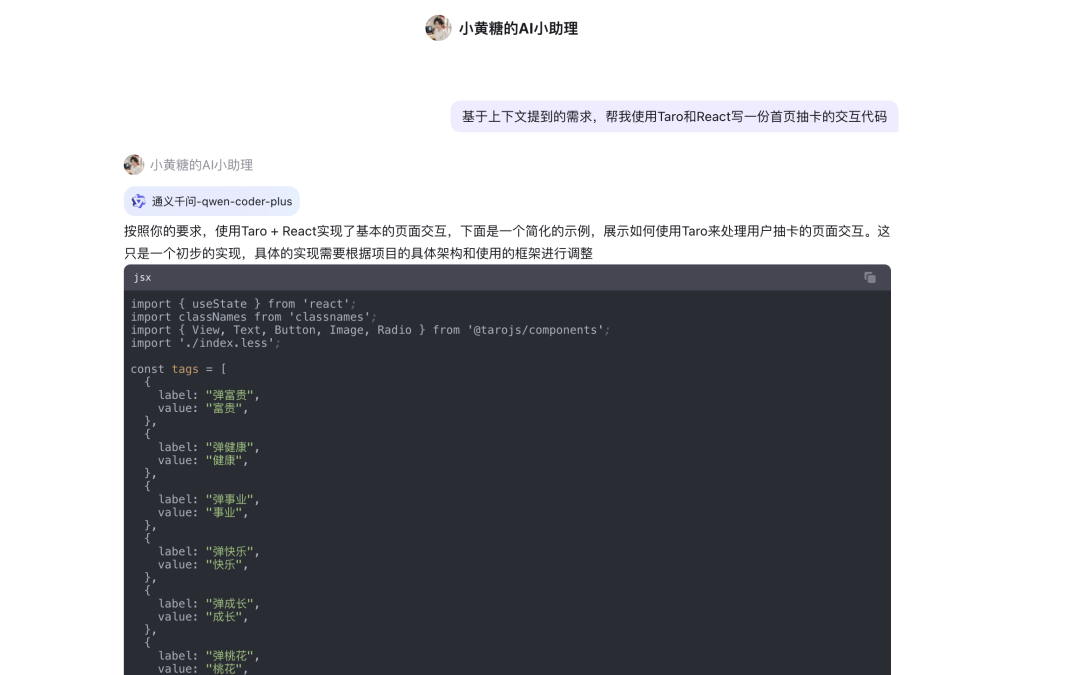Click the 小黄糖的AI小助理 header title
The width and height of the screenshot is (1080, 675).
(518, 28)
